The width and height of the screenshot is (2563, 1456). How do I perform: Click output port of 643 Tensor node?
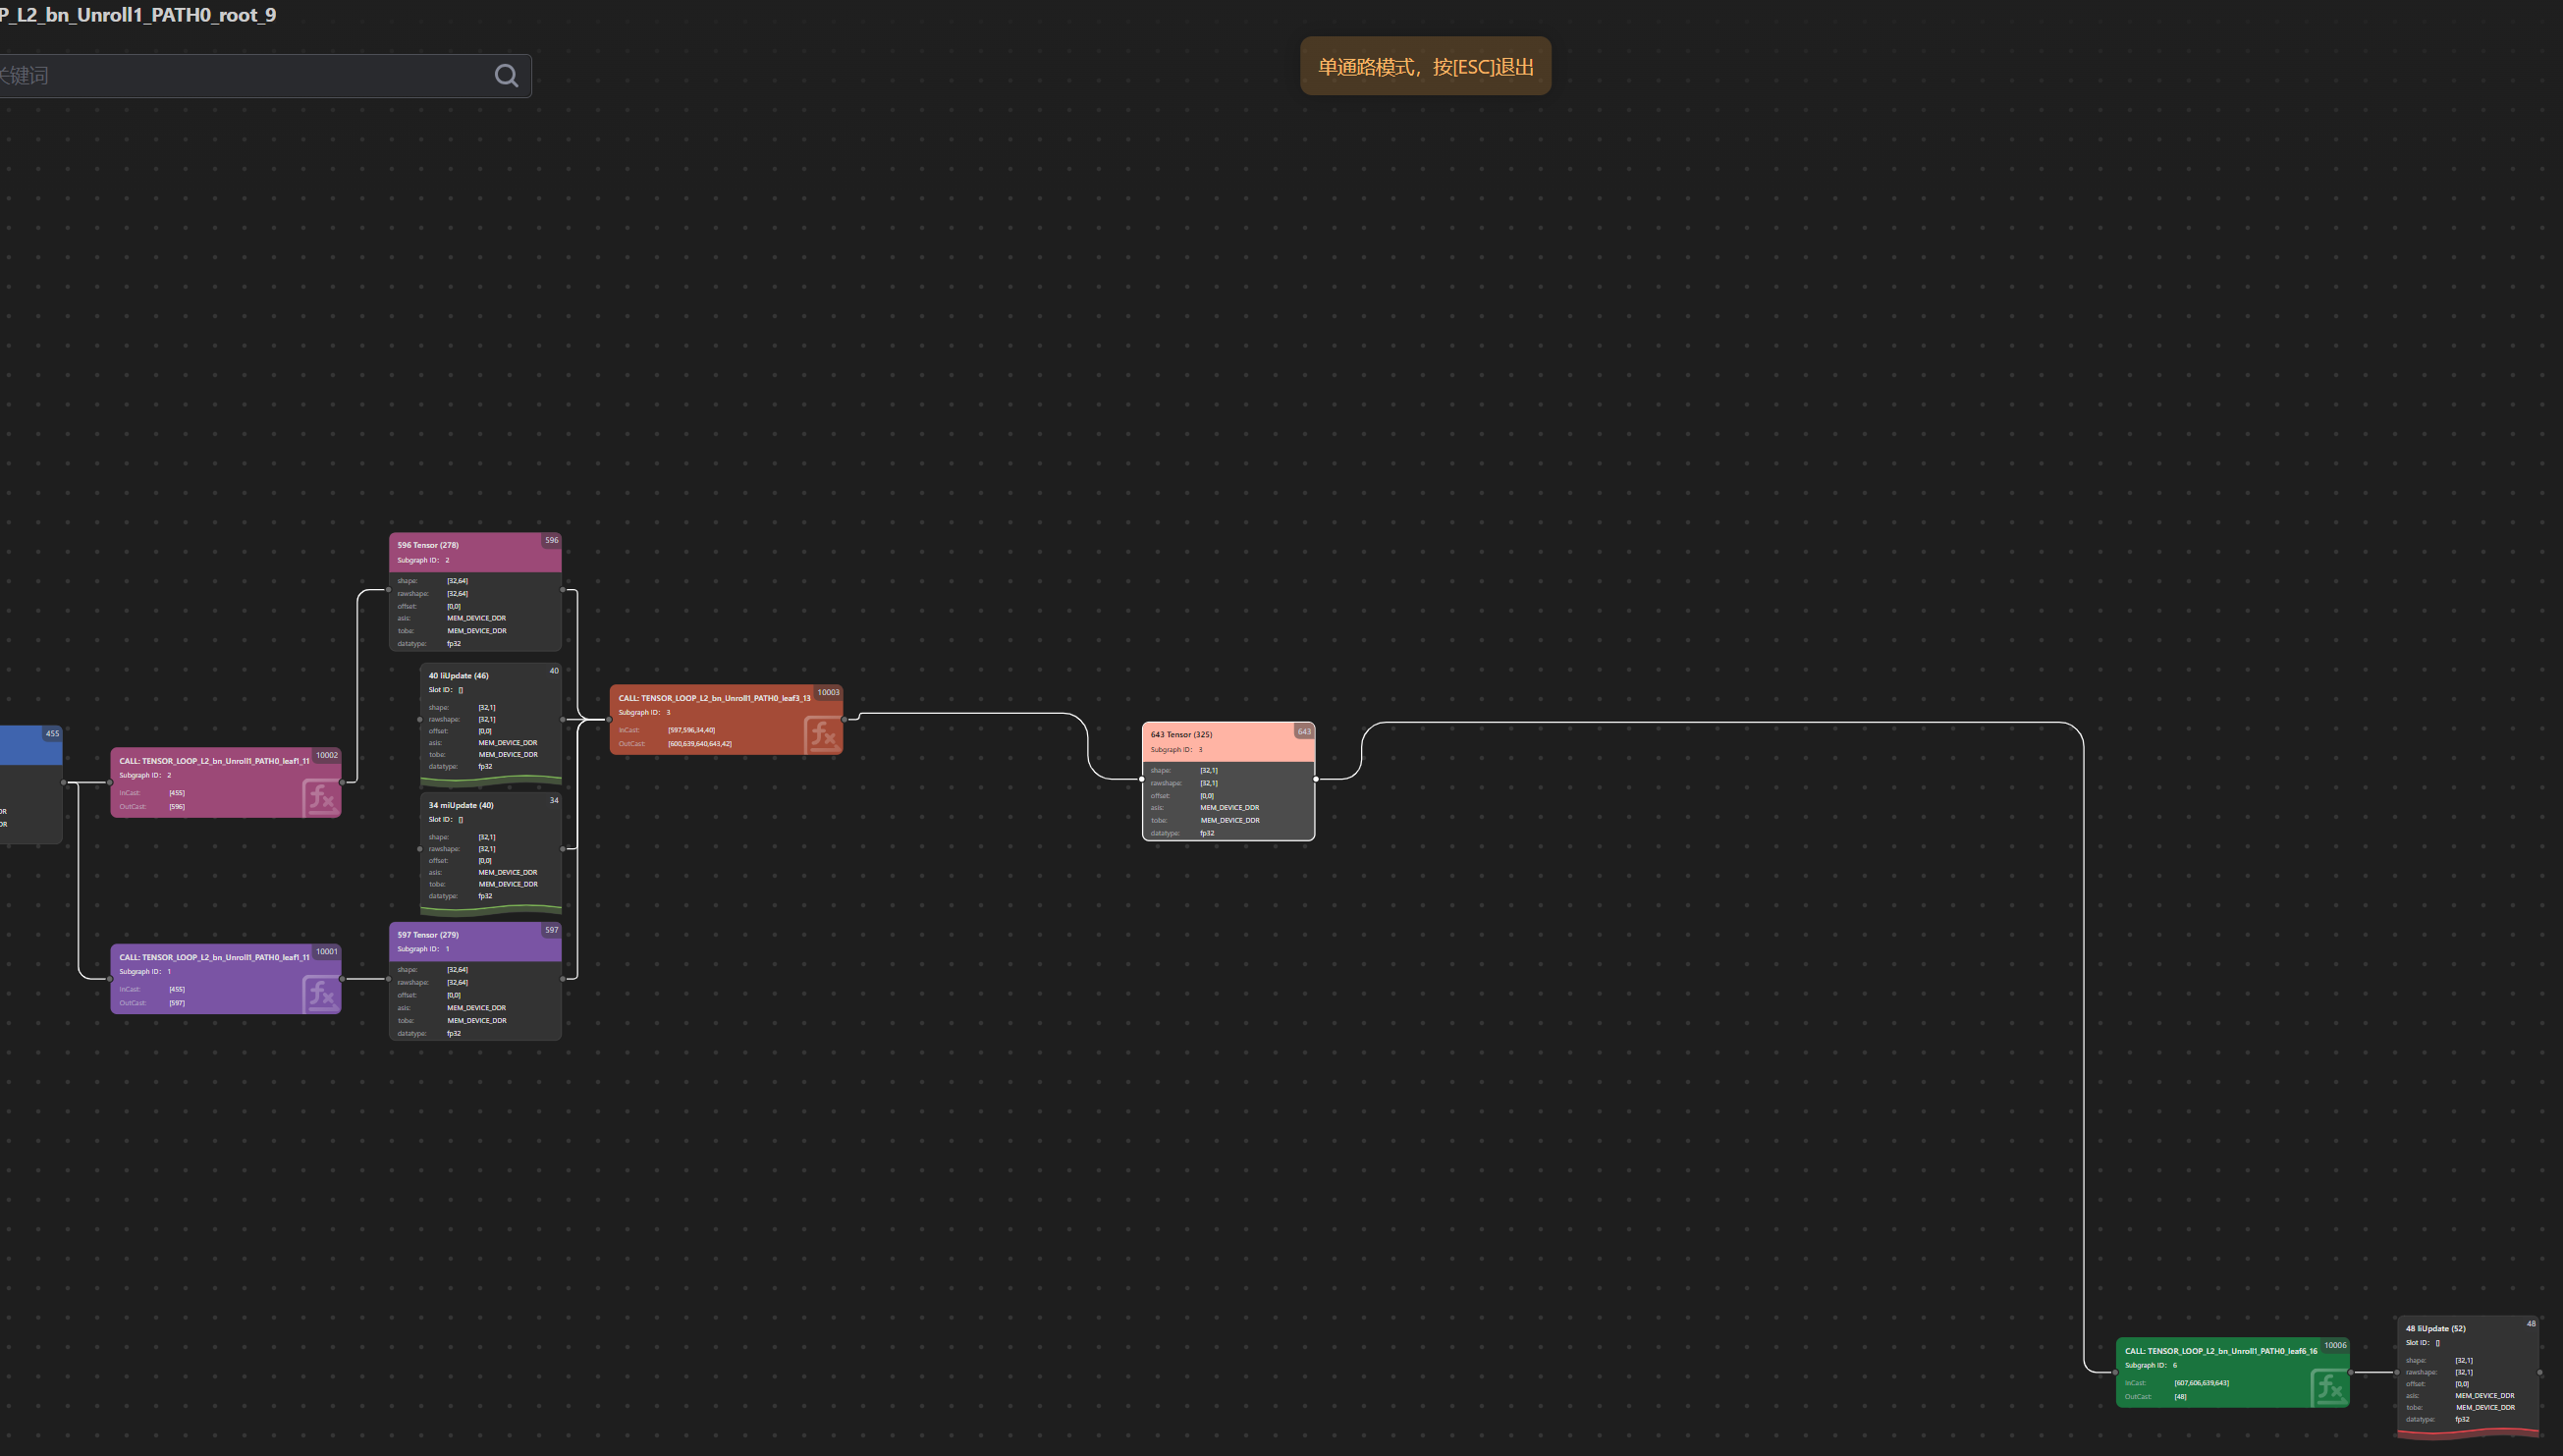pos(1315,779)
